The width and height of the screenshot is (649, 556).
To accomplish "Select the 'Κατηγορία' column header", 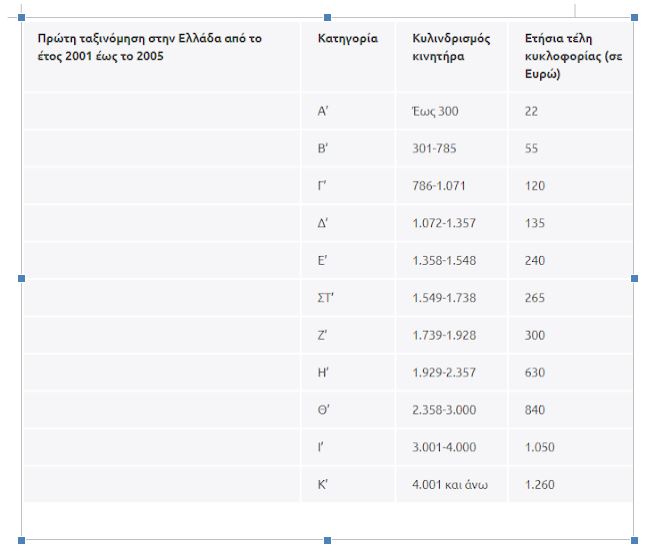I will coord(347,39).
